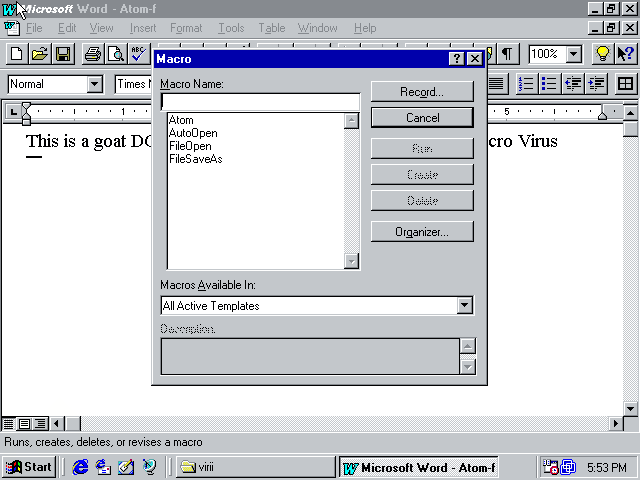Open the Table menu
Image resolution: width=640 pixels, height=480 pixels.
271,28
